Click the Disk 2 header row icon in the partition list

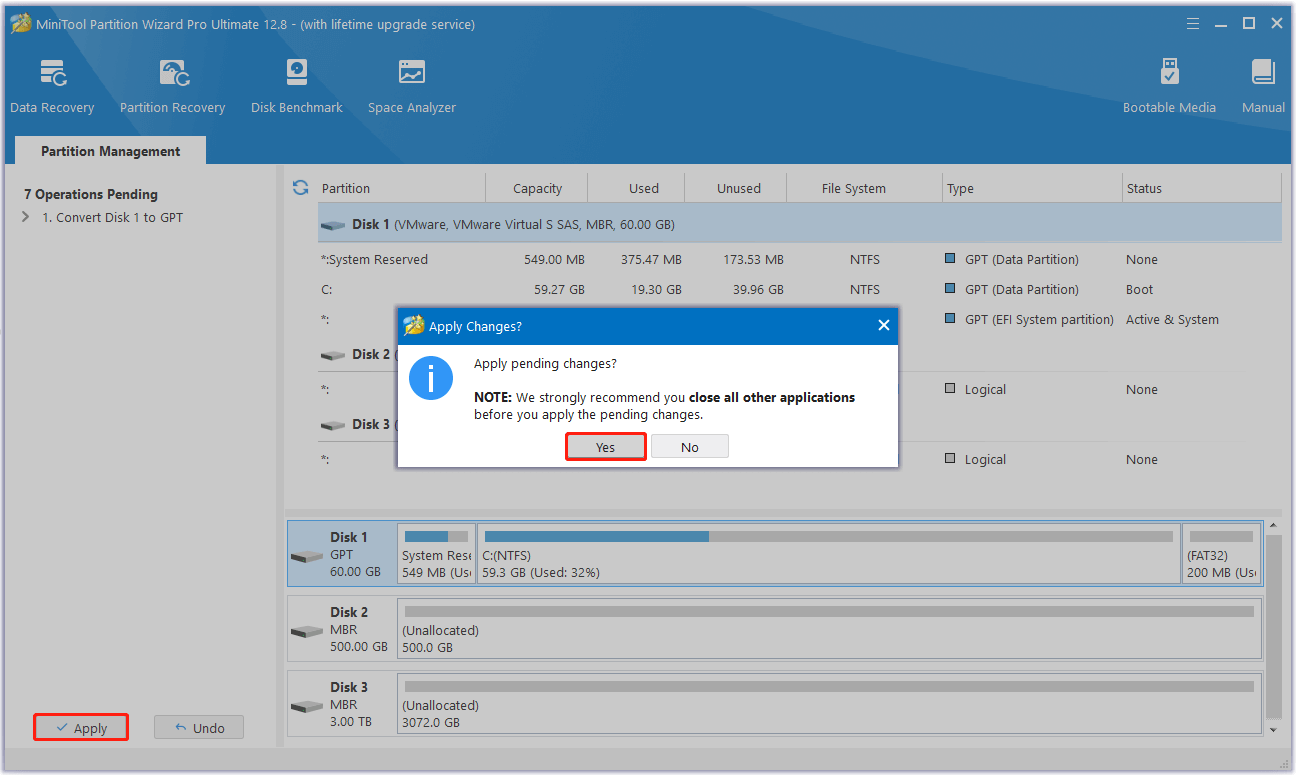click(x=332, y=355)
